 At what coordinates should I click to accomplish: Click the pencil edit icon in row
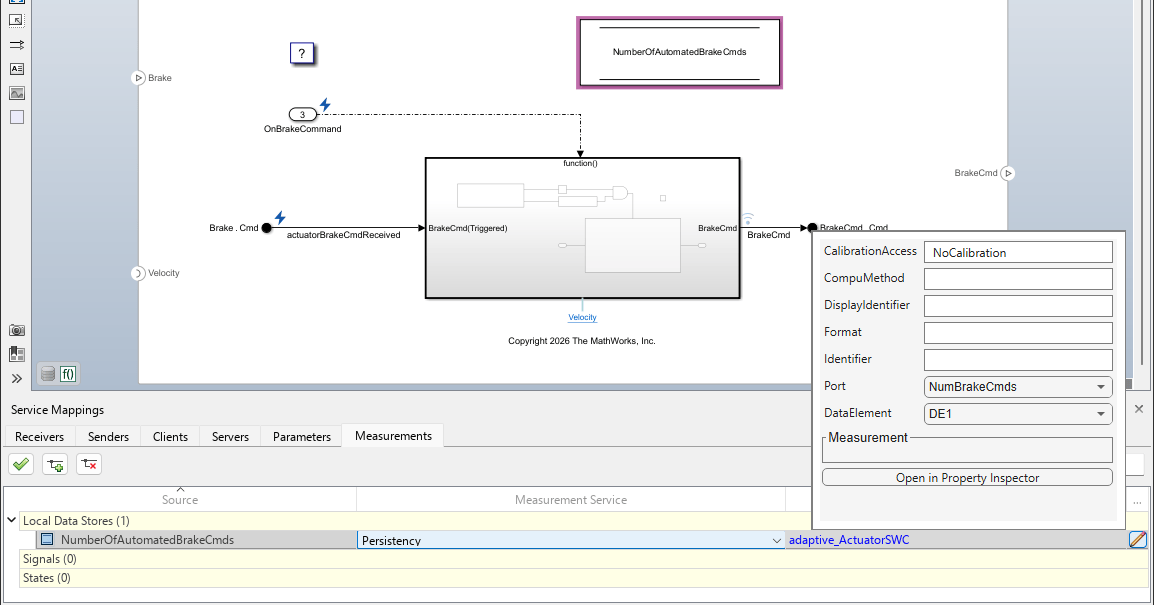1137,539
